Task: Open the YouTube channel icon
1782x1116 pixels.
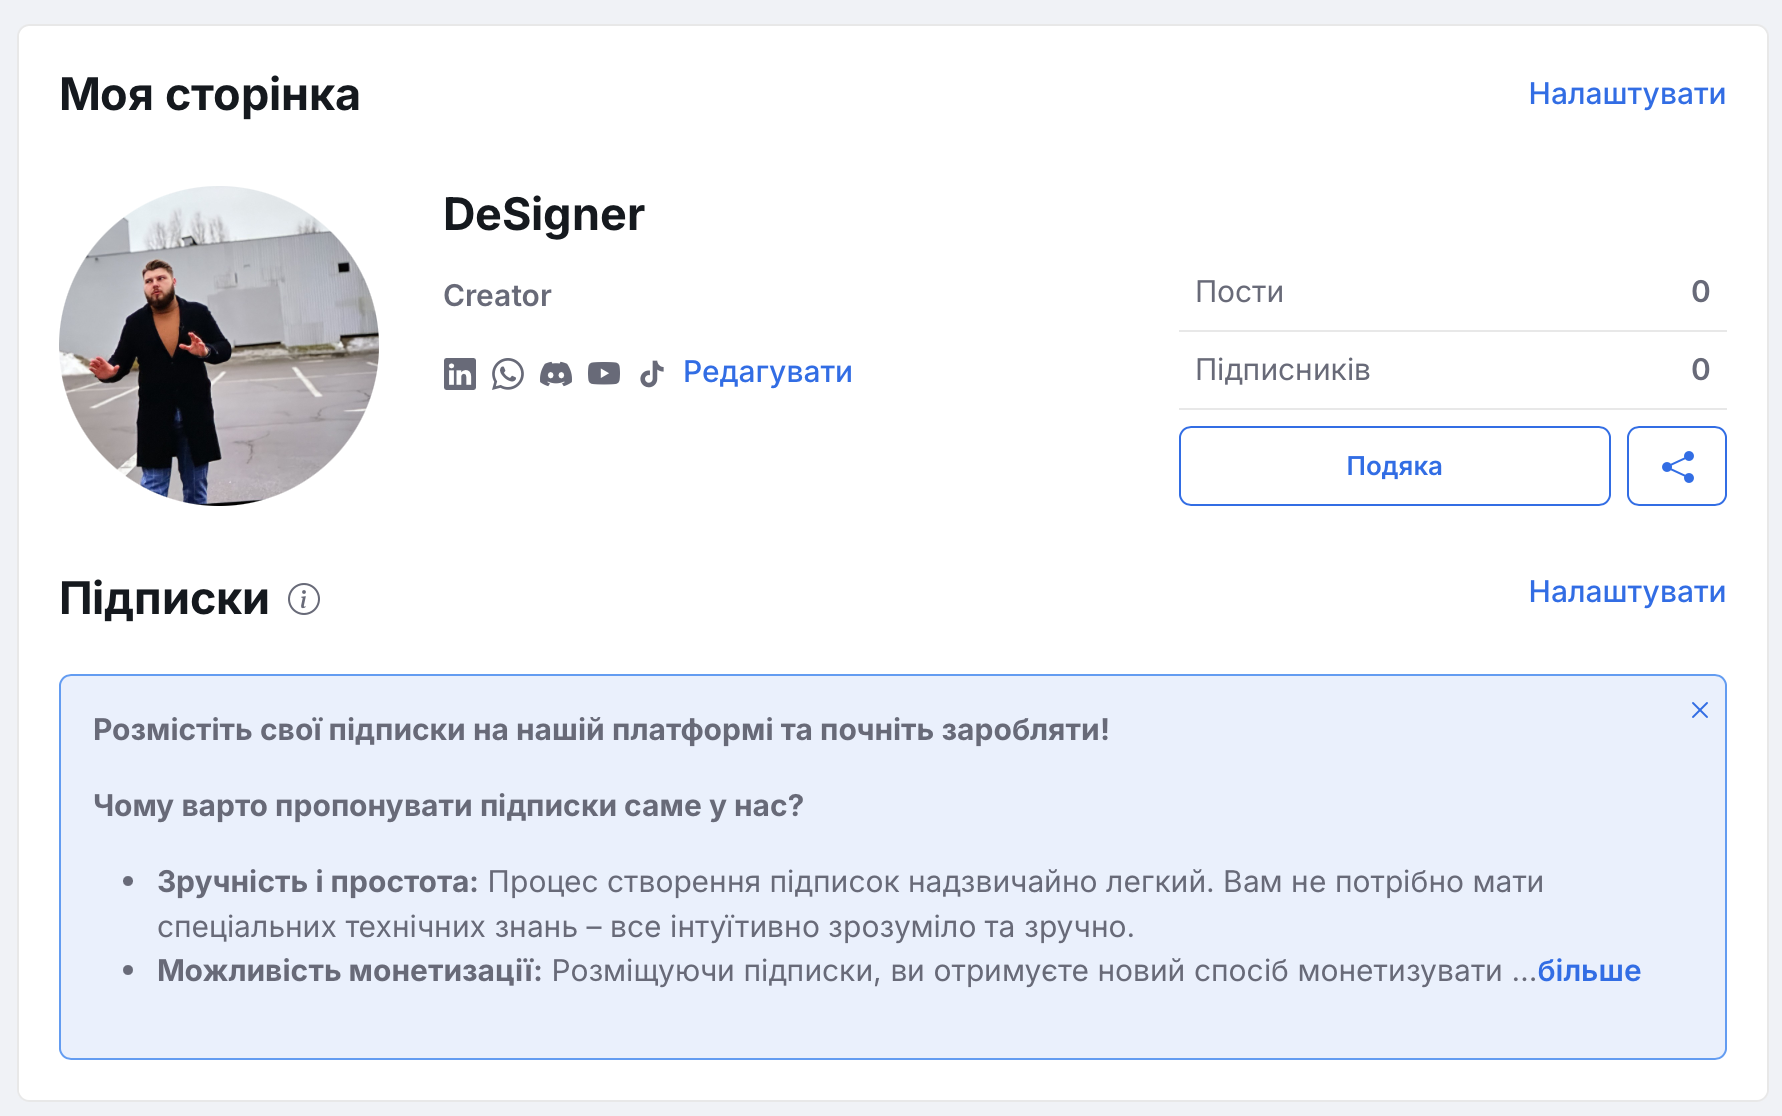Action: click(x=604, y=374)
